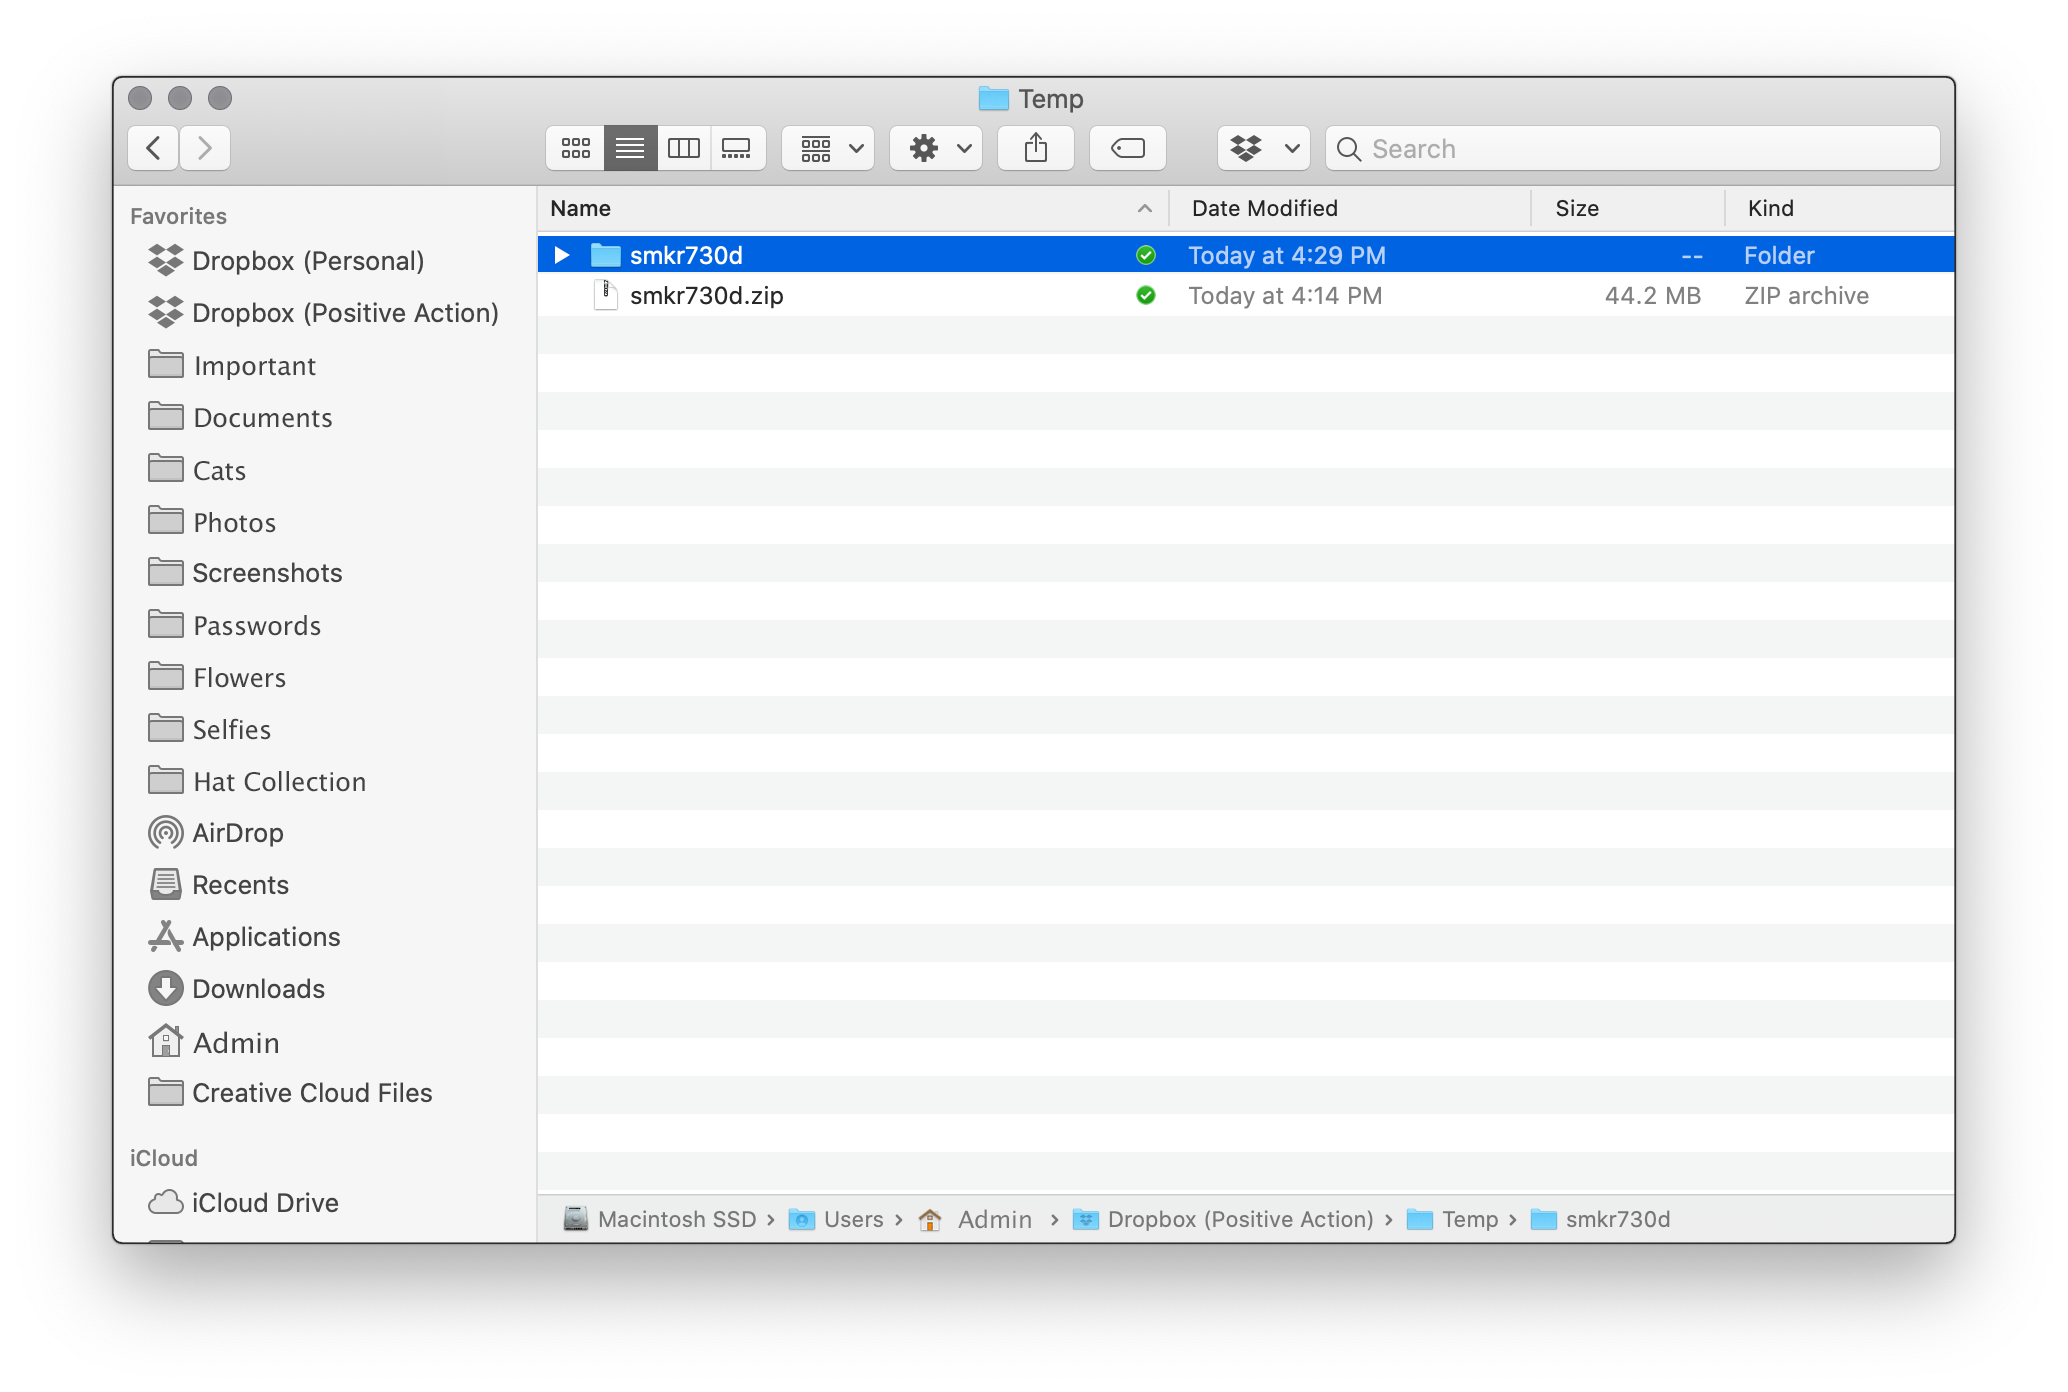Image resolution: width=2068 pixels, height=1392 pixels.
Task: Expand the grid view options dropdown
Action: coord(831,146)
